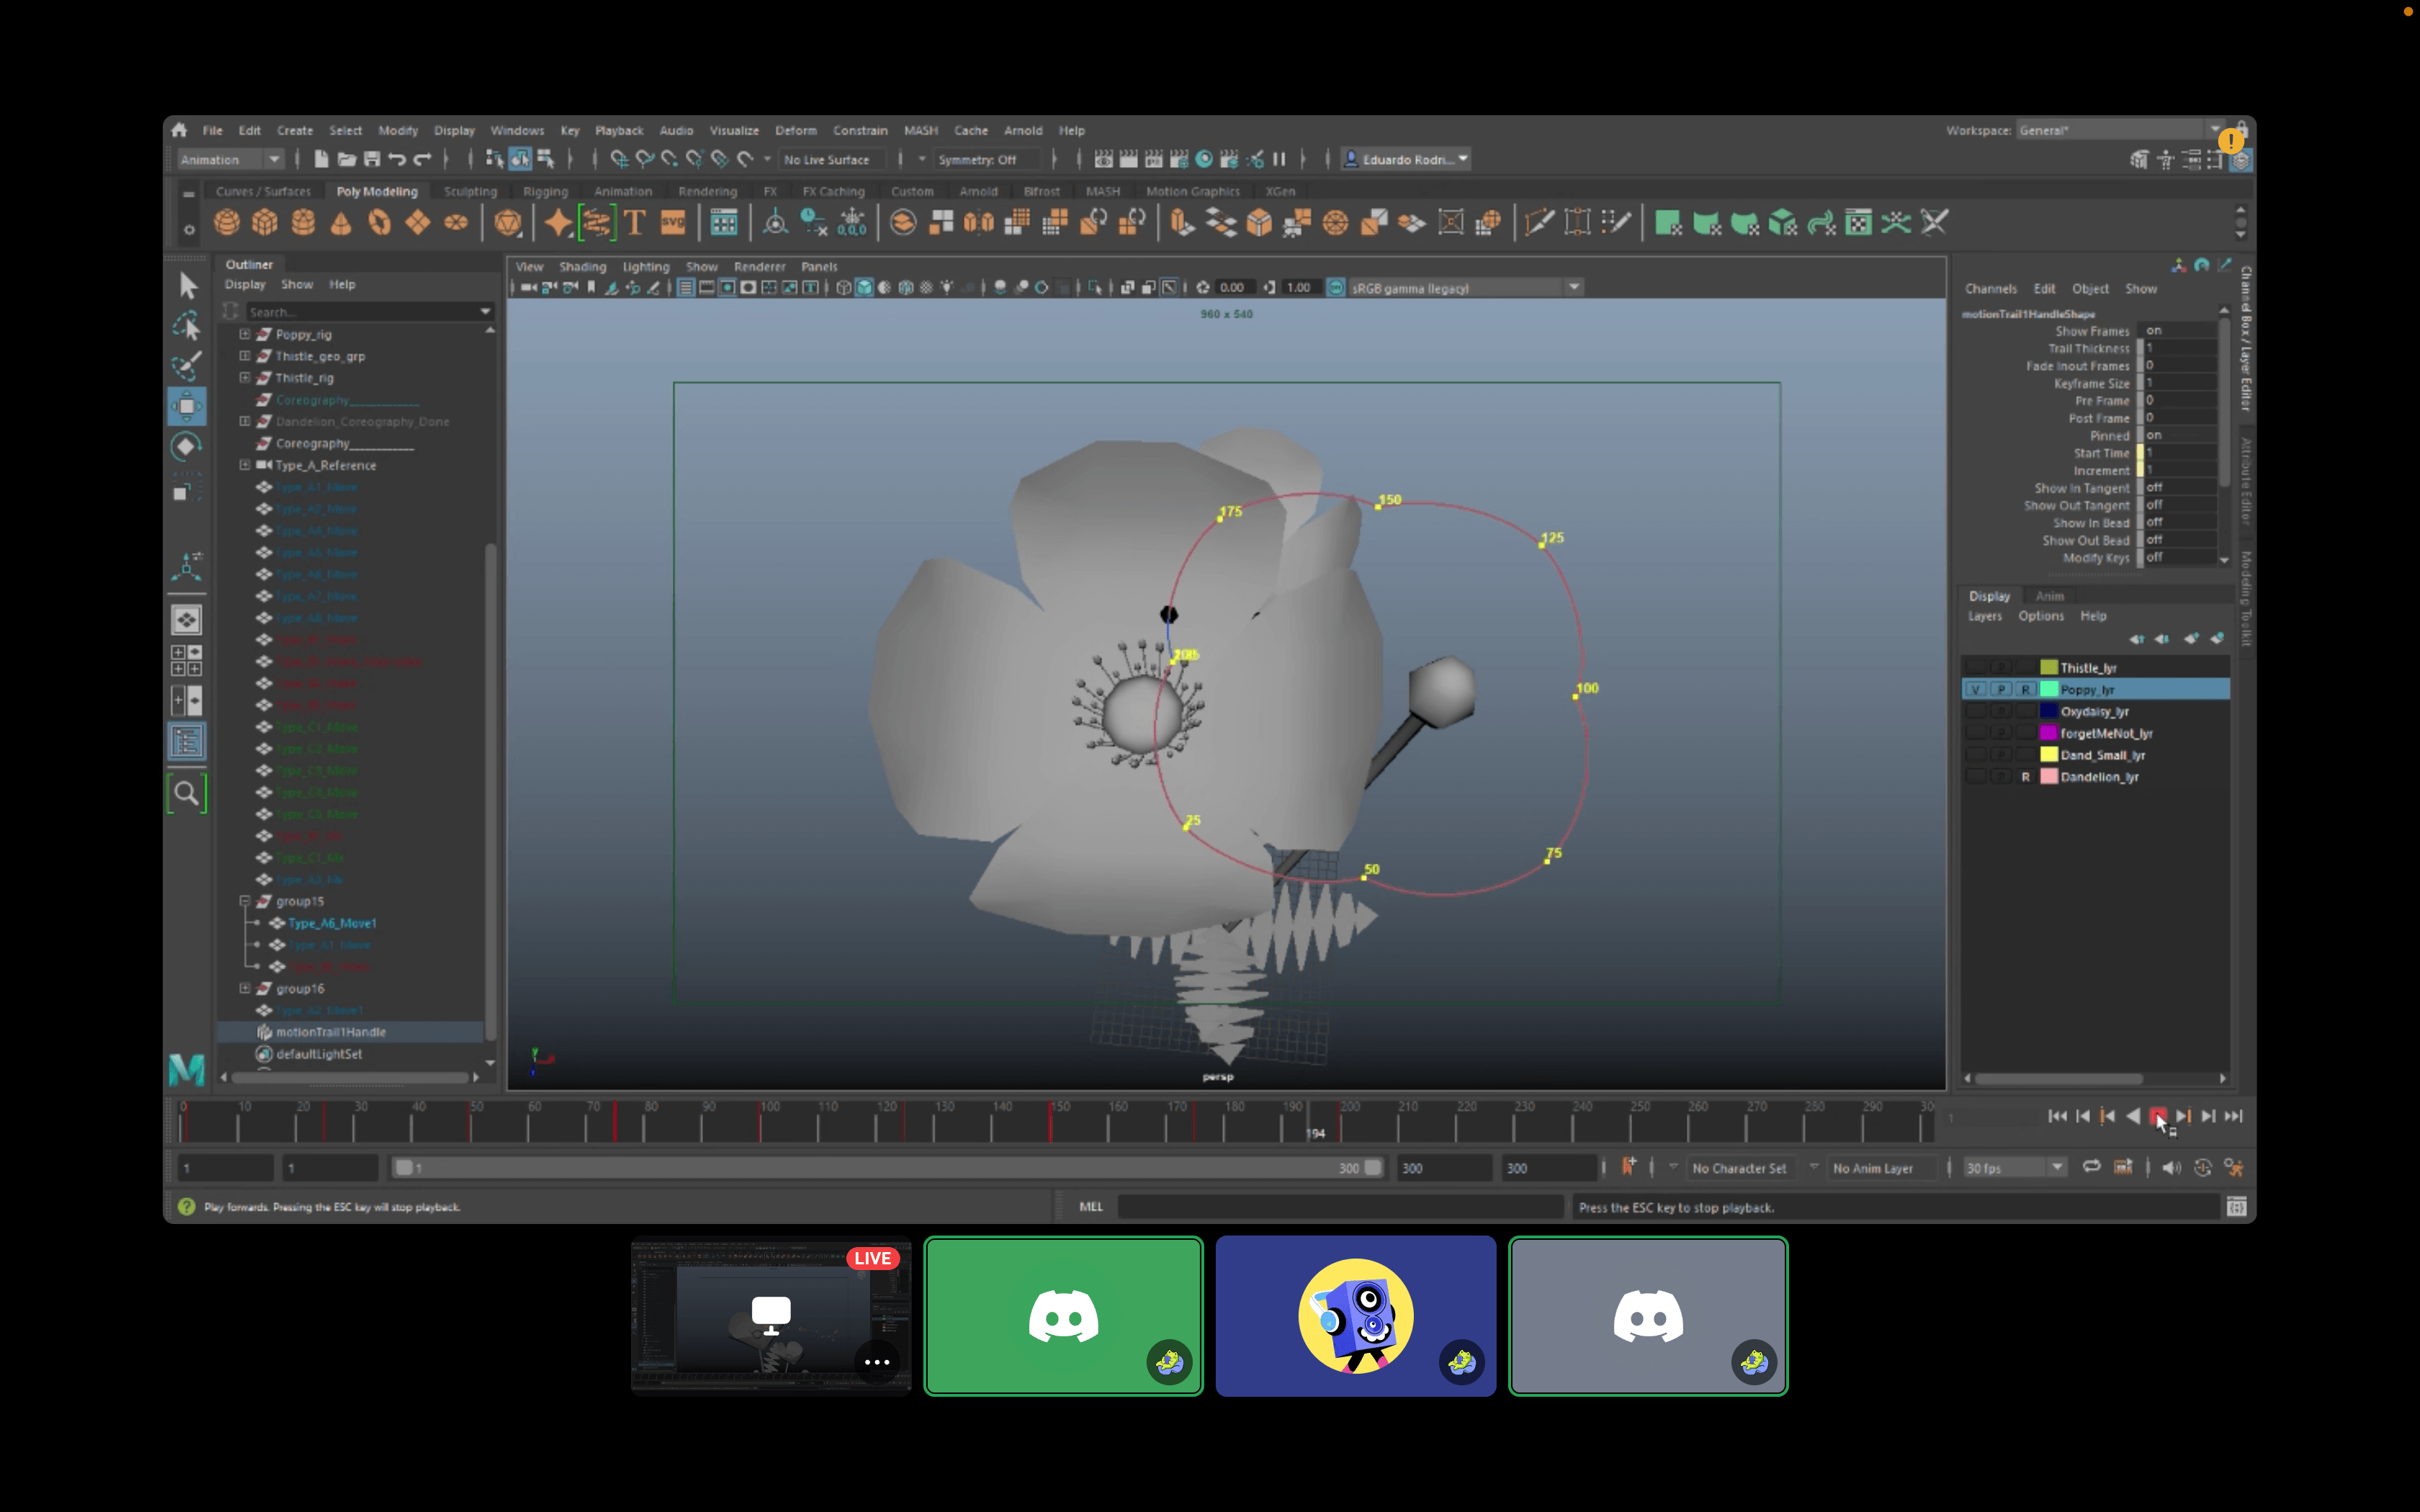Open the Animation menu set dropdown
2420x1512 pixels.
272,159
